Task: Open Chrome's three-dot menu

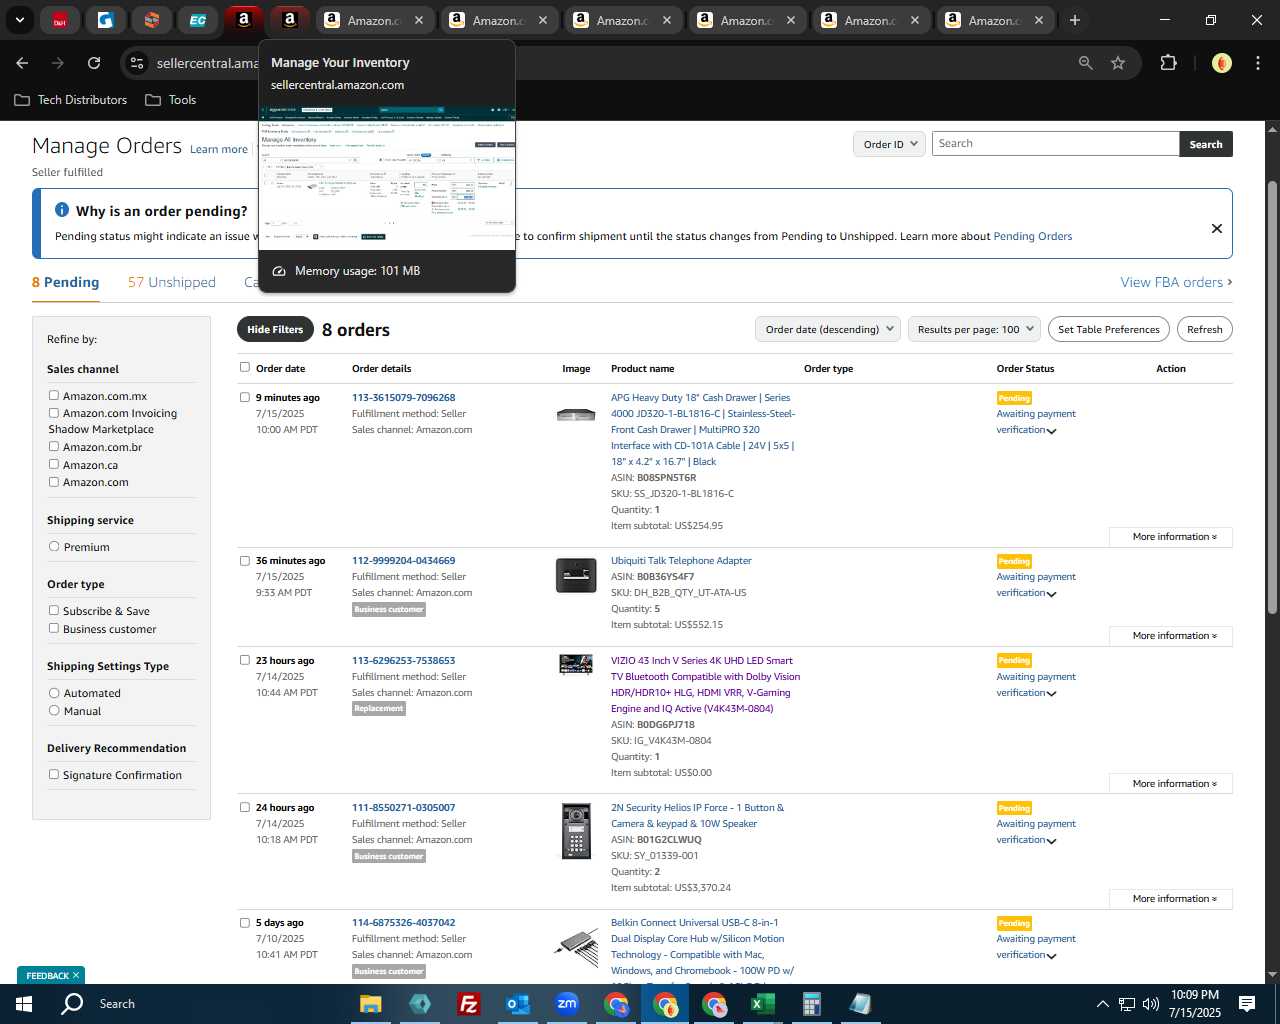Action: pos(1256,63)
